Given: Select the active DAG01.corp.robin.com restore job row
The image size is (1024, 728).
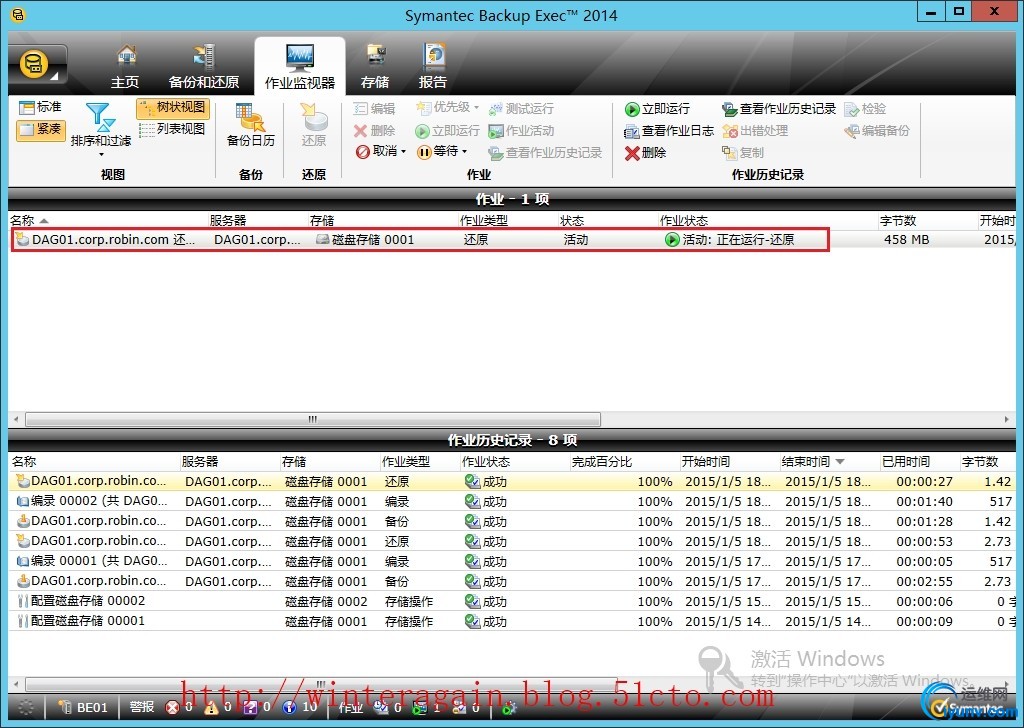Looking at the screenshot, I should [x=513, y=240].
